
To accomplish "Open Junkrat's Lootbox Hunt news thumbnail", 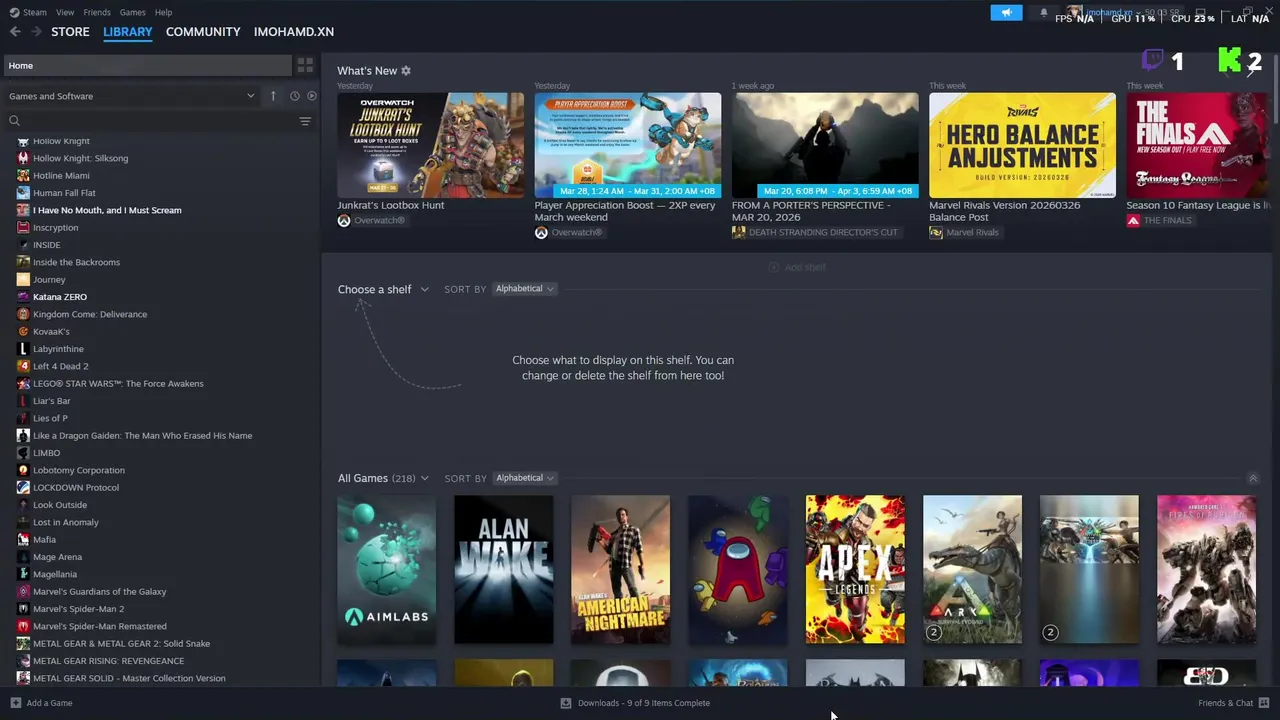I will (x=430, y=145).
